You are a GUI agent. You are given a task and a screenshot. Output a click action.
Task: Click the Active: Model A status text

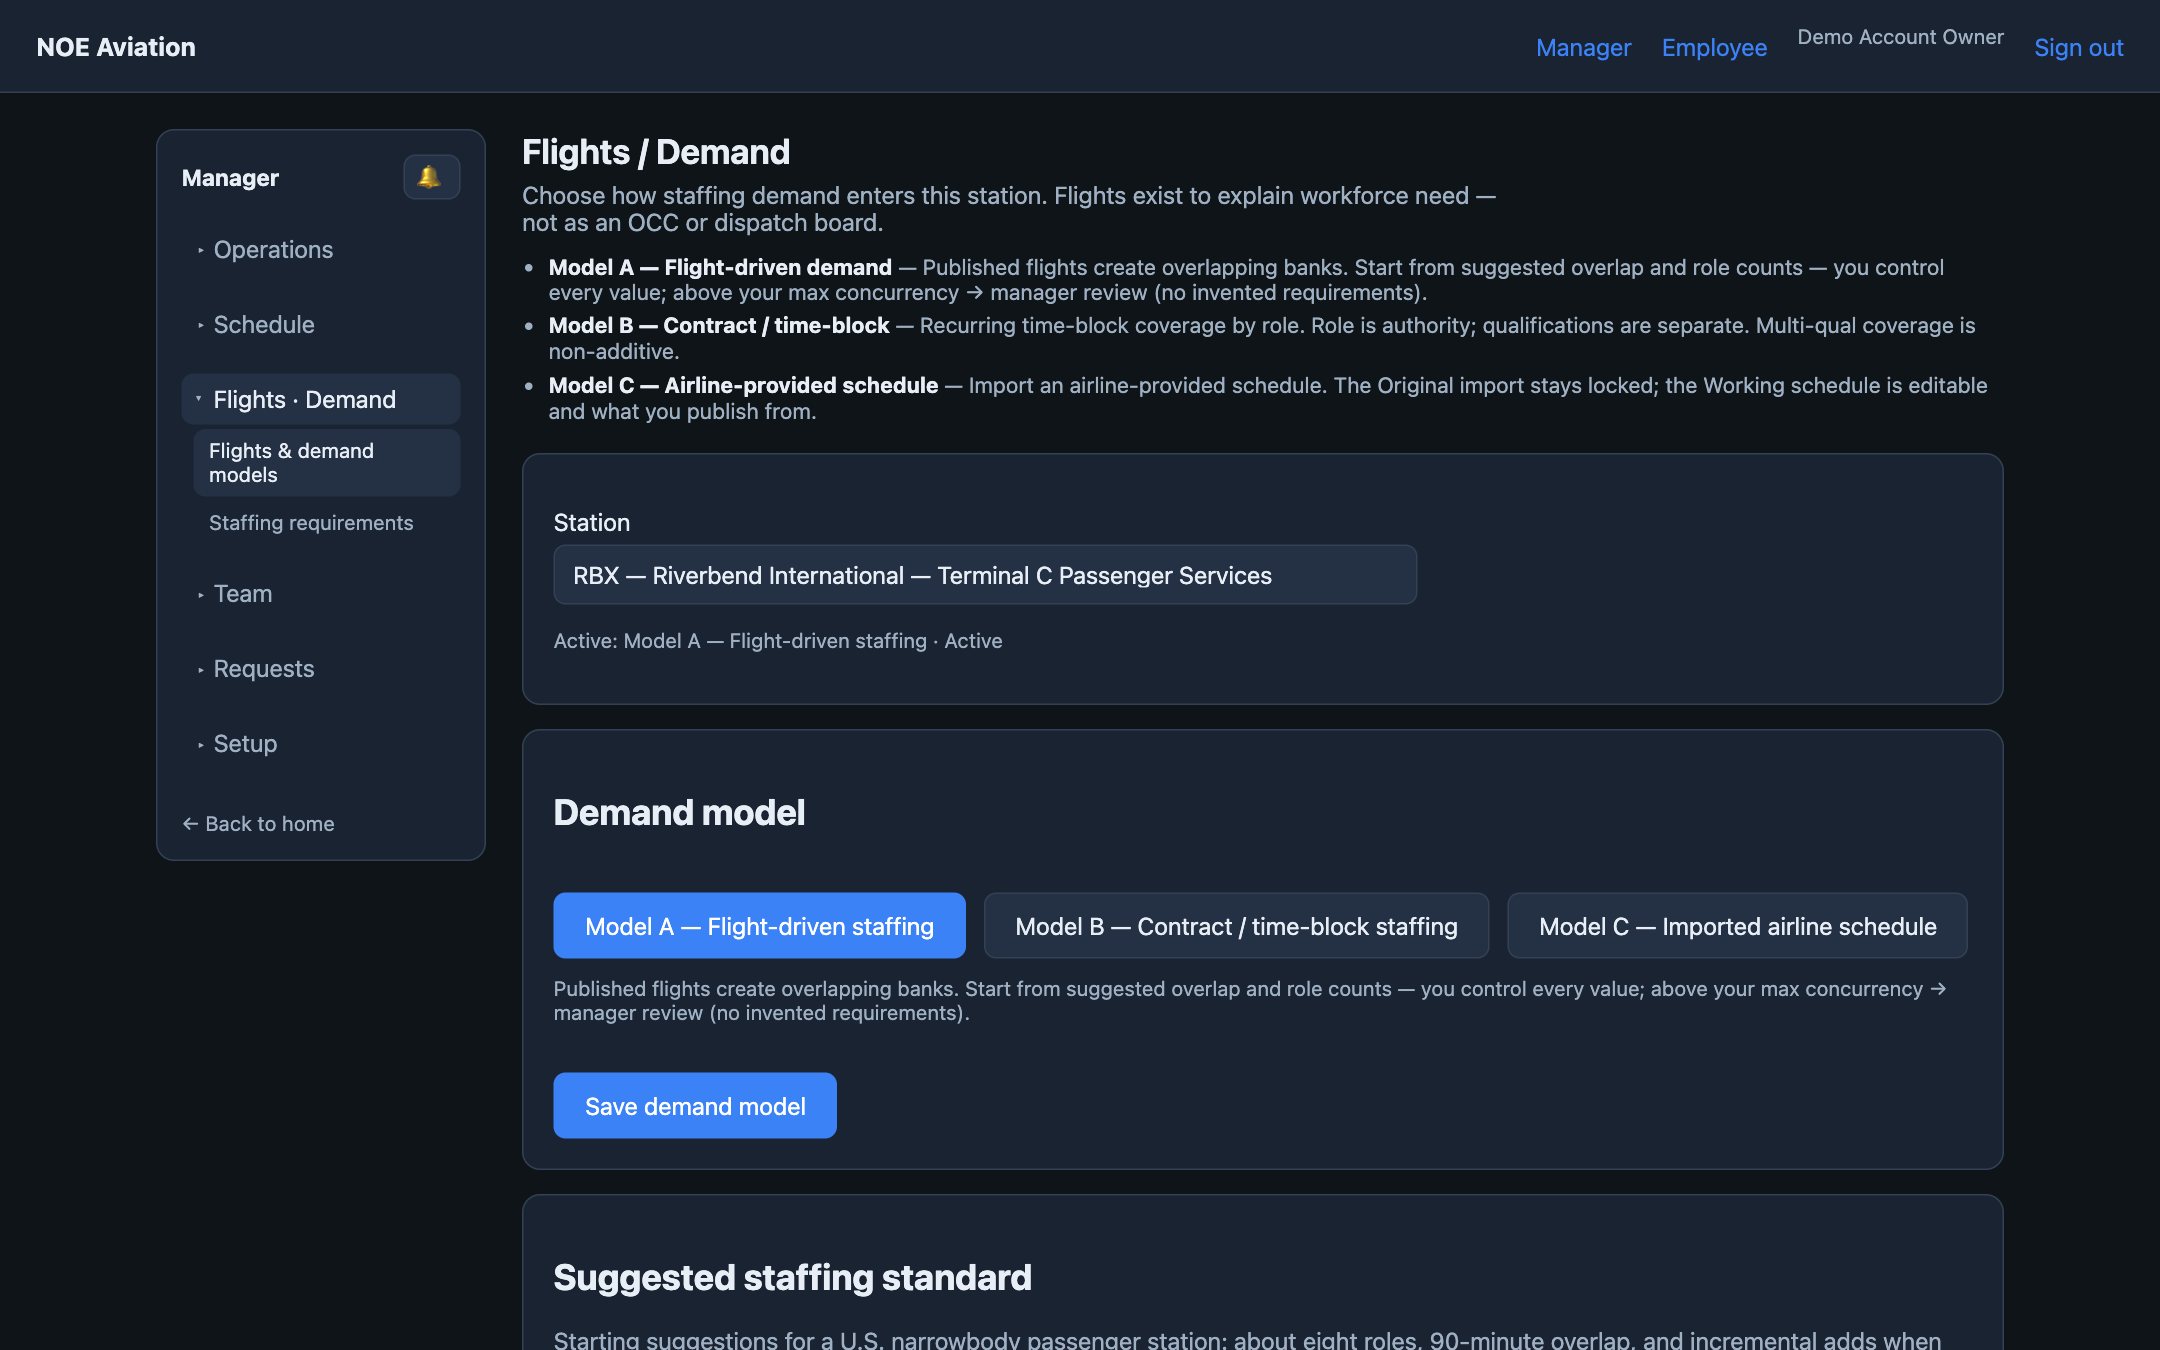pyautogui.click(x=778, y=640)
